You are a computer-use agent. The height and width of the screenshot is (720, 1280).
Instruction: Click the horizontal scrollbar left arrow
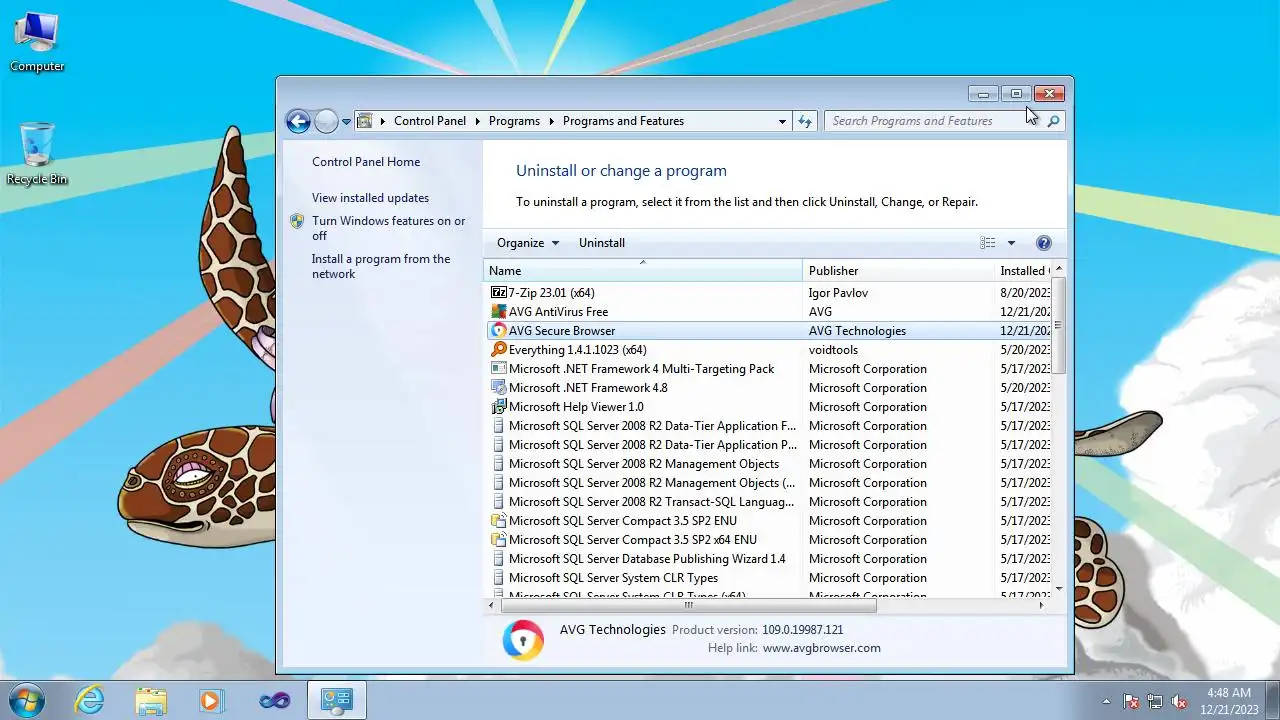click(x=491, y=605)
